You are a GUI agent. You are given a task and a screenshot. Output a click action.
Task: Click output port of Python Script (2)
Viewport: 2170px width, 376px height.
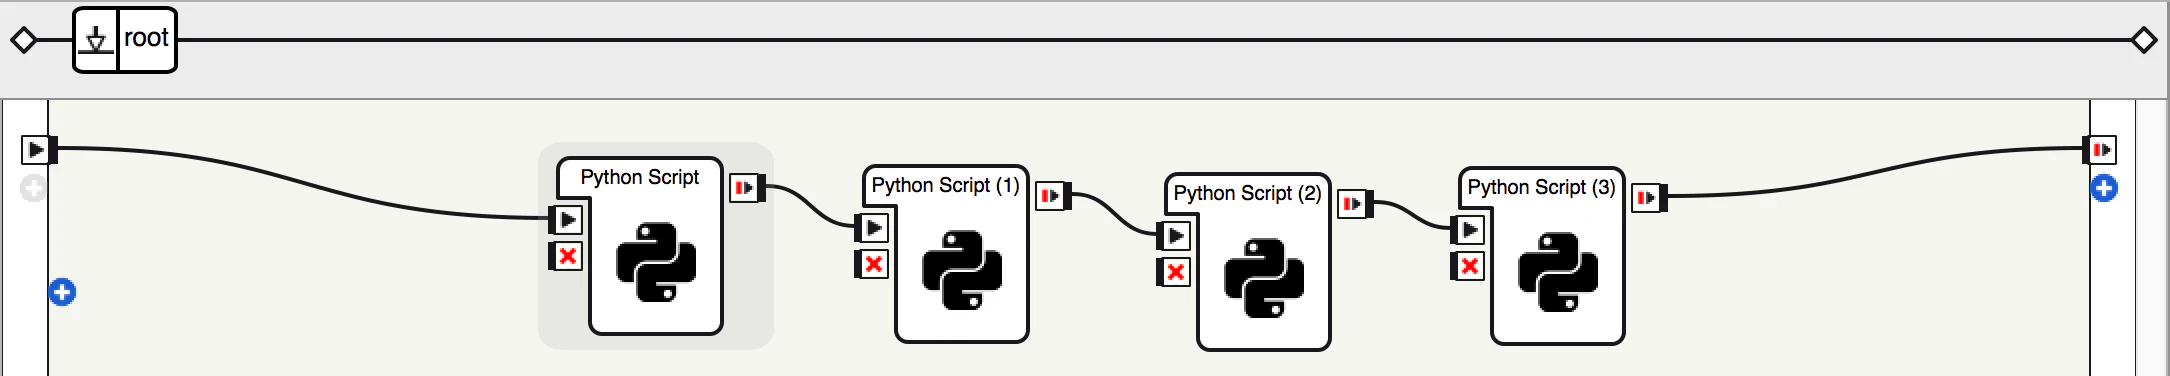point(1355,203)
